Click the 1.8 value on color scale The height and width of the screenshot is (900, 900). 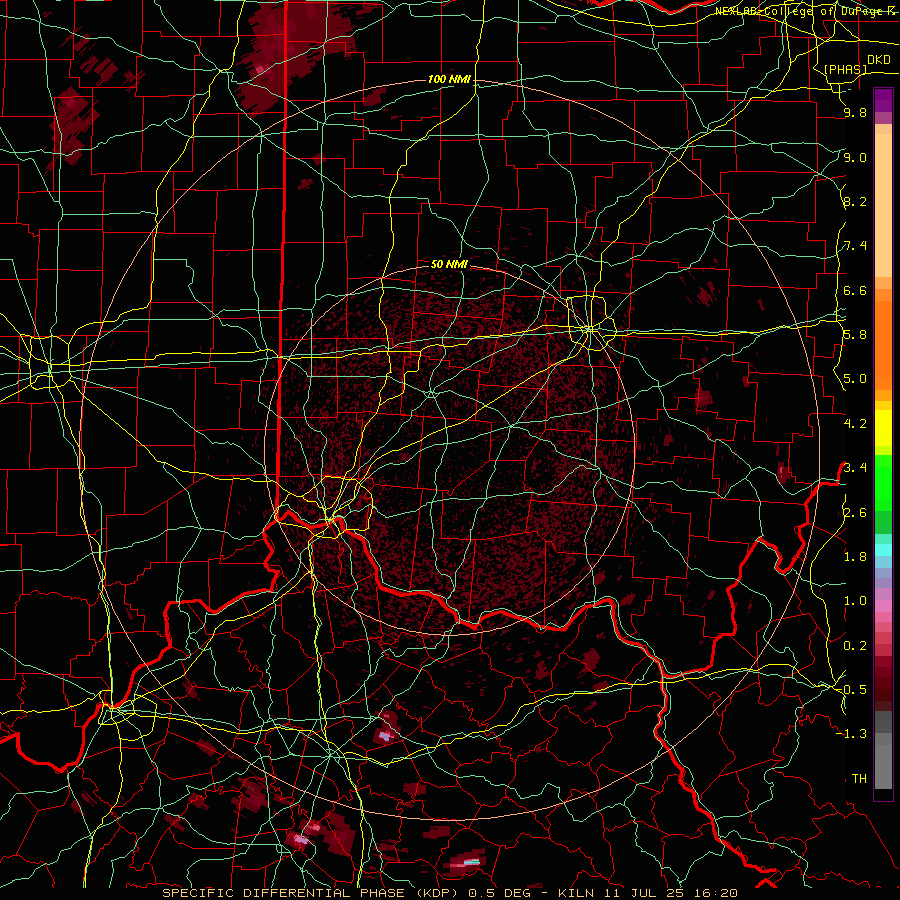(855, 557)
